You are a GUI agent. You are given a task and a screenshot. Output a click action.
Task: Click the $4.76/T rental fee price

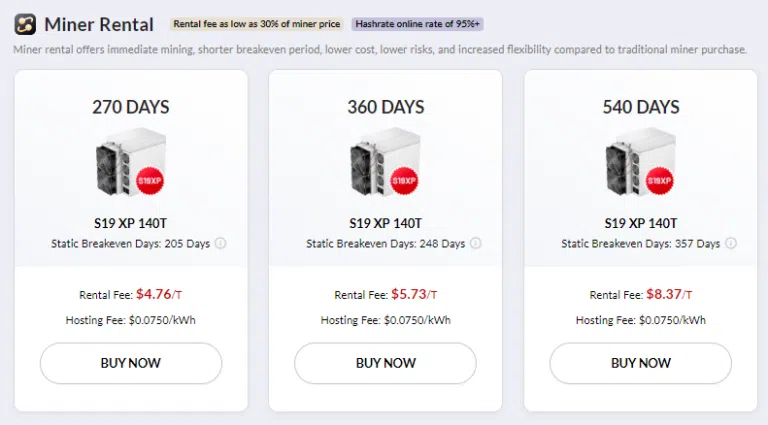pyautogui.click(x=160, y=294)
